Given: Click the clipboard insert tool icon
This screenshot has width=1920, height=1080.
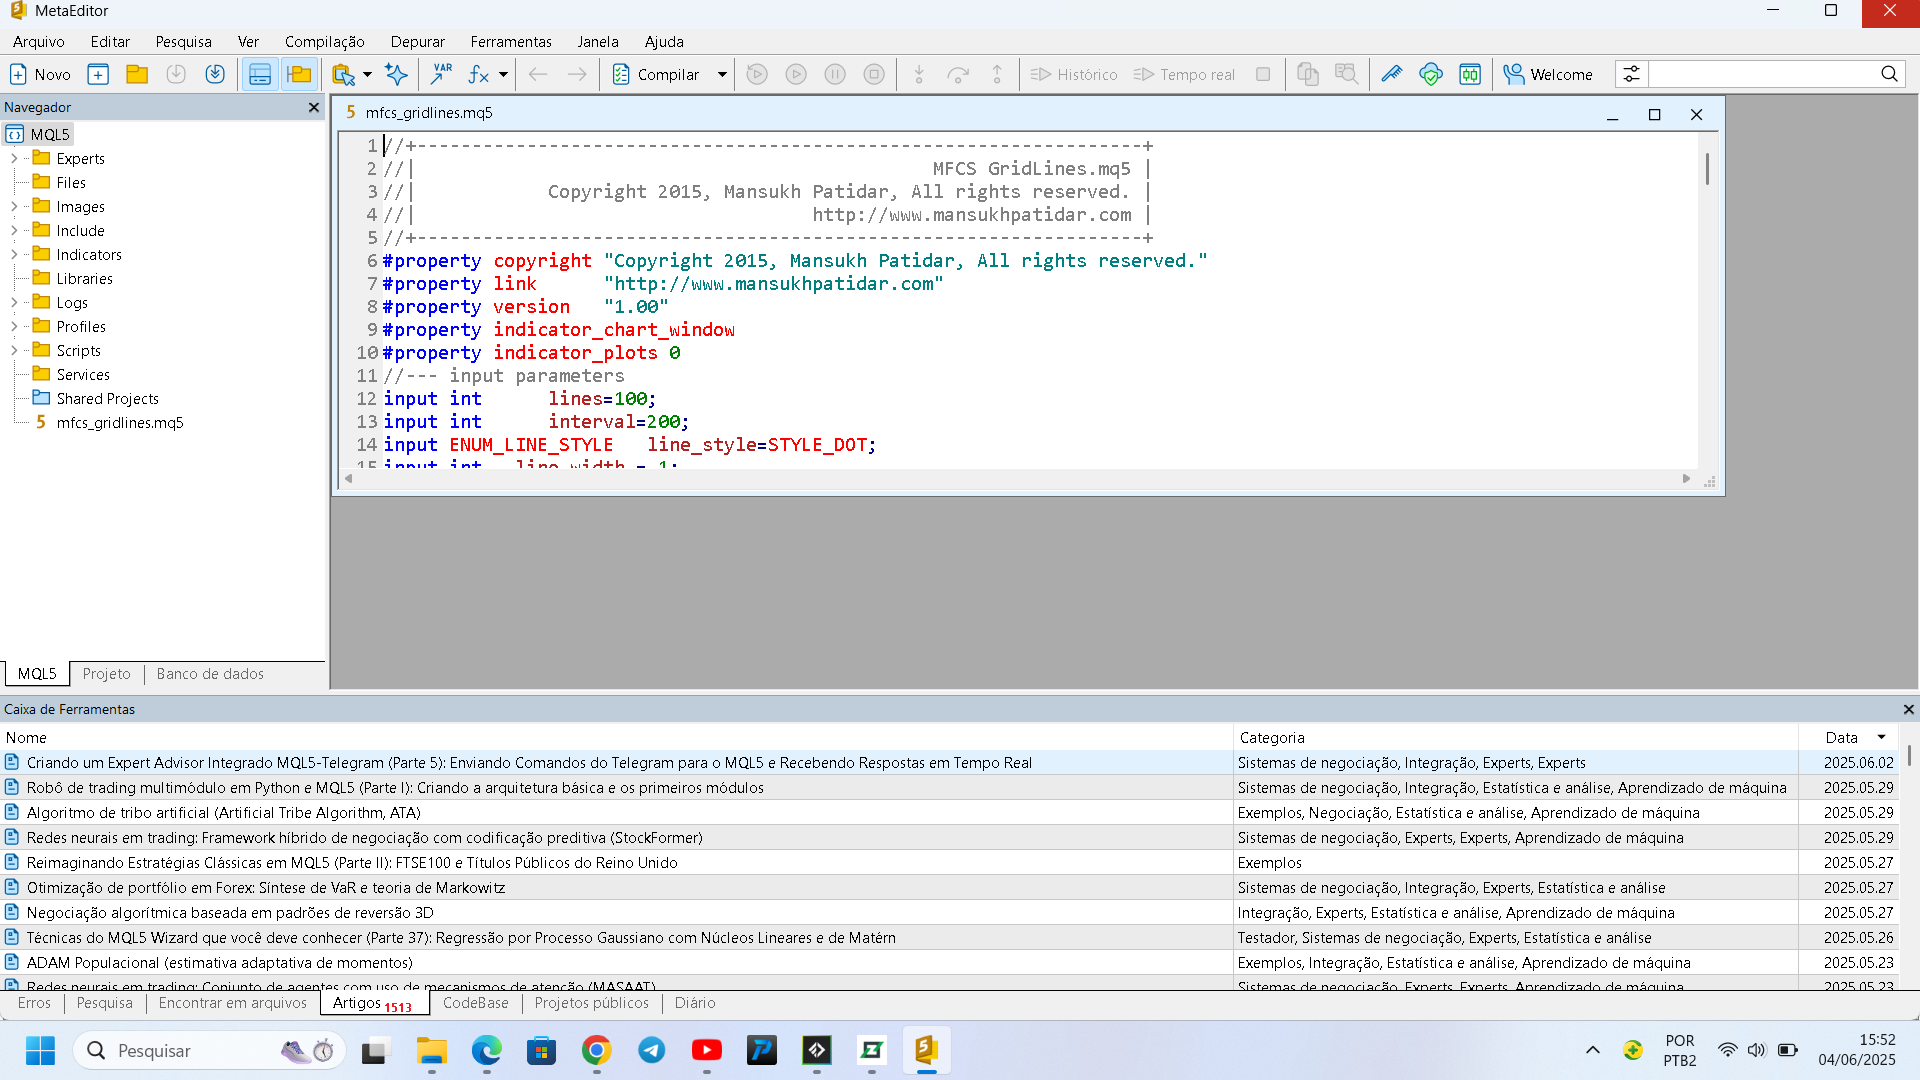Looking at the screenshot, I should (x=343, y=74).
